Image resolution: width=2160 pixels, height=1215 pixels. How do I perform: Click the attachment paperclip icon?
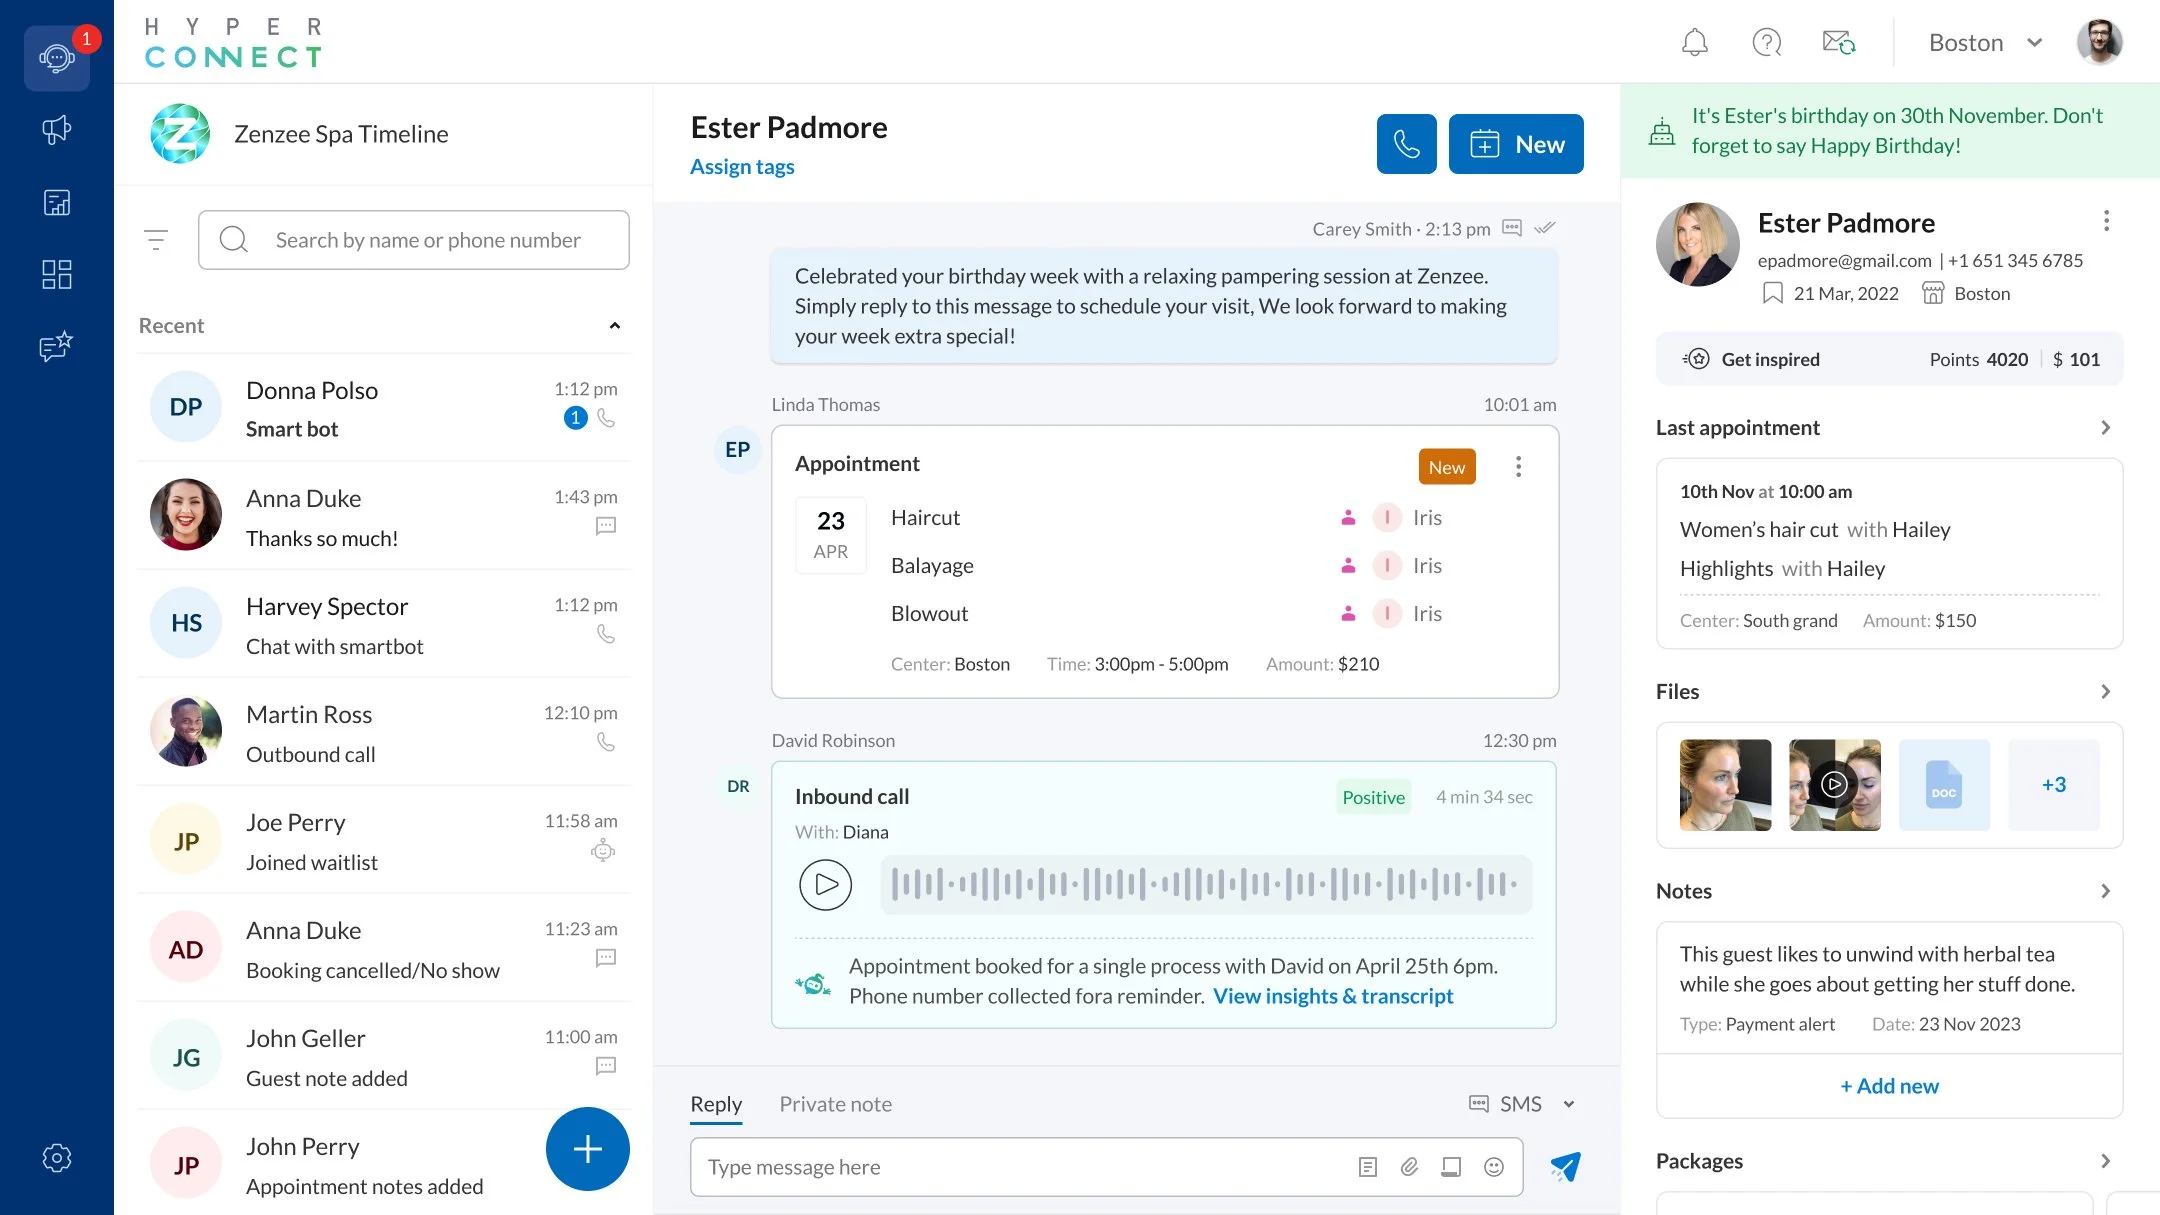(x=1409, y=1167)
